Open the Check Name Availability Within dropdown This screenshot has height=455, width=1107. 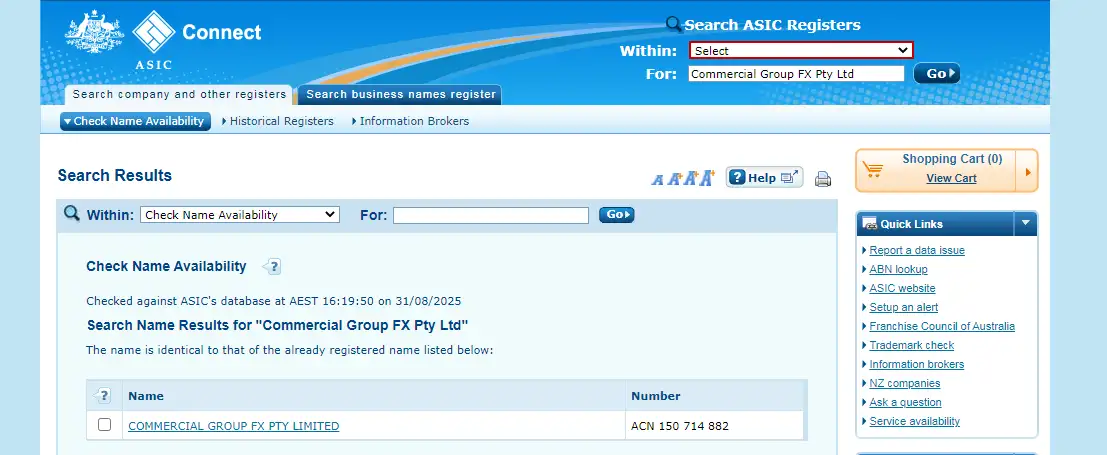pos(240,215)
